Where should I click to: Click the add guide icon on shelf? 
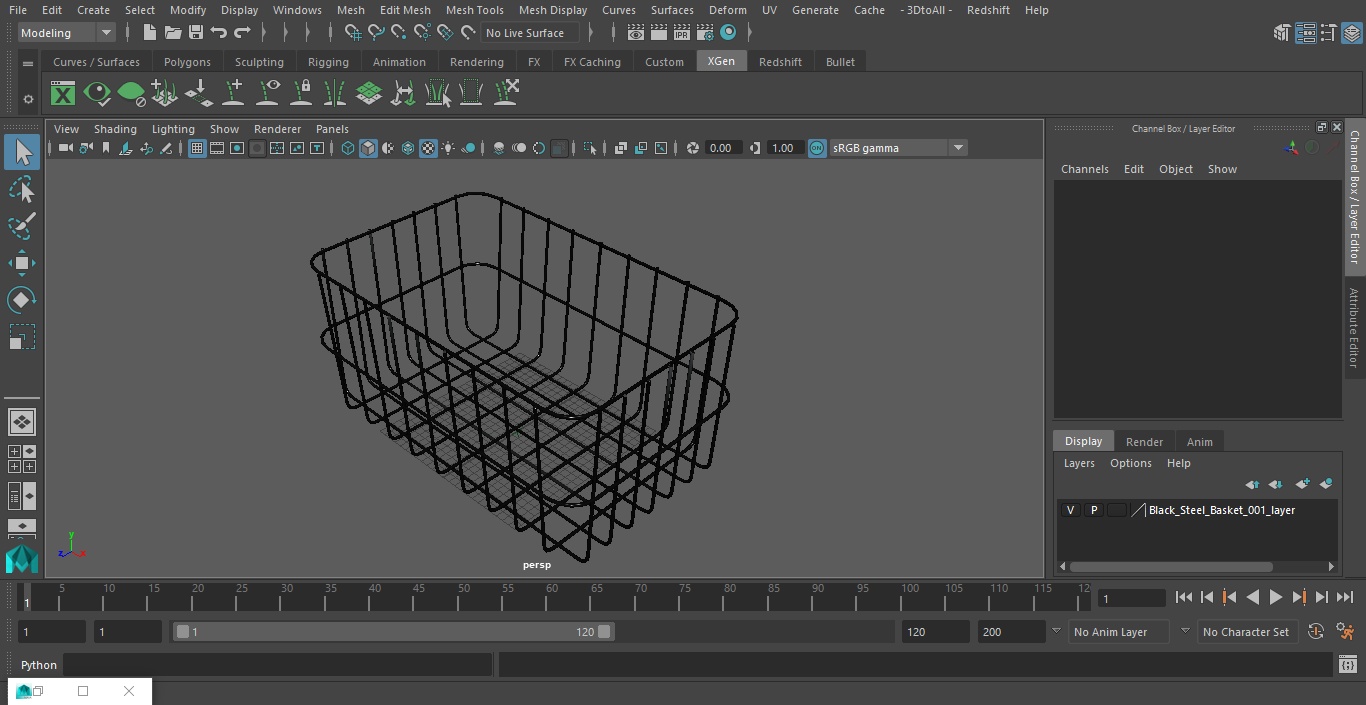[x=234, y=94]
